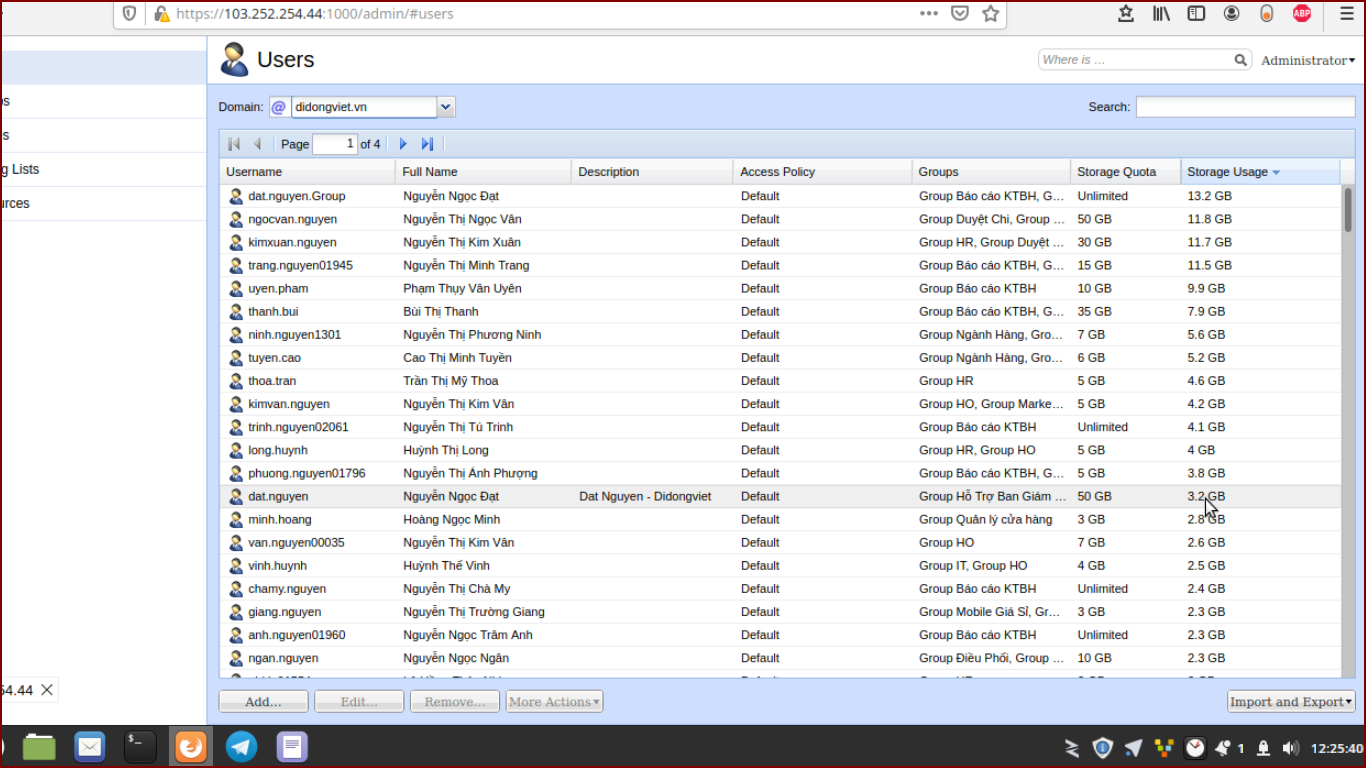
Task: Toggle Firefox sidebar view icon
Action: 1196,13
